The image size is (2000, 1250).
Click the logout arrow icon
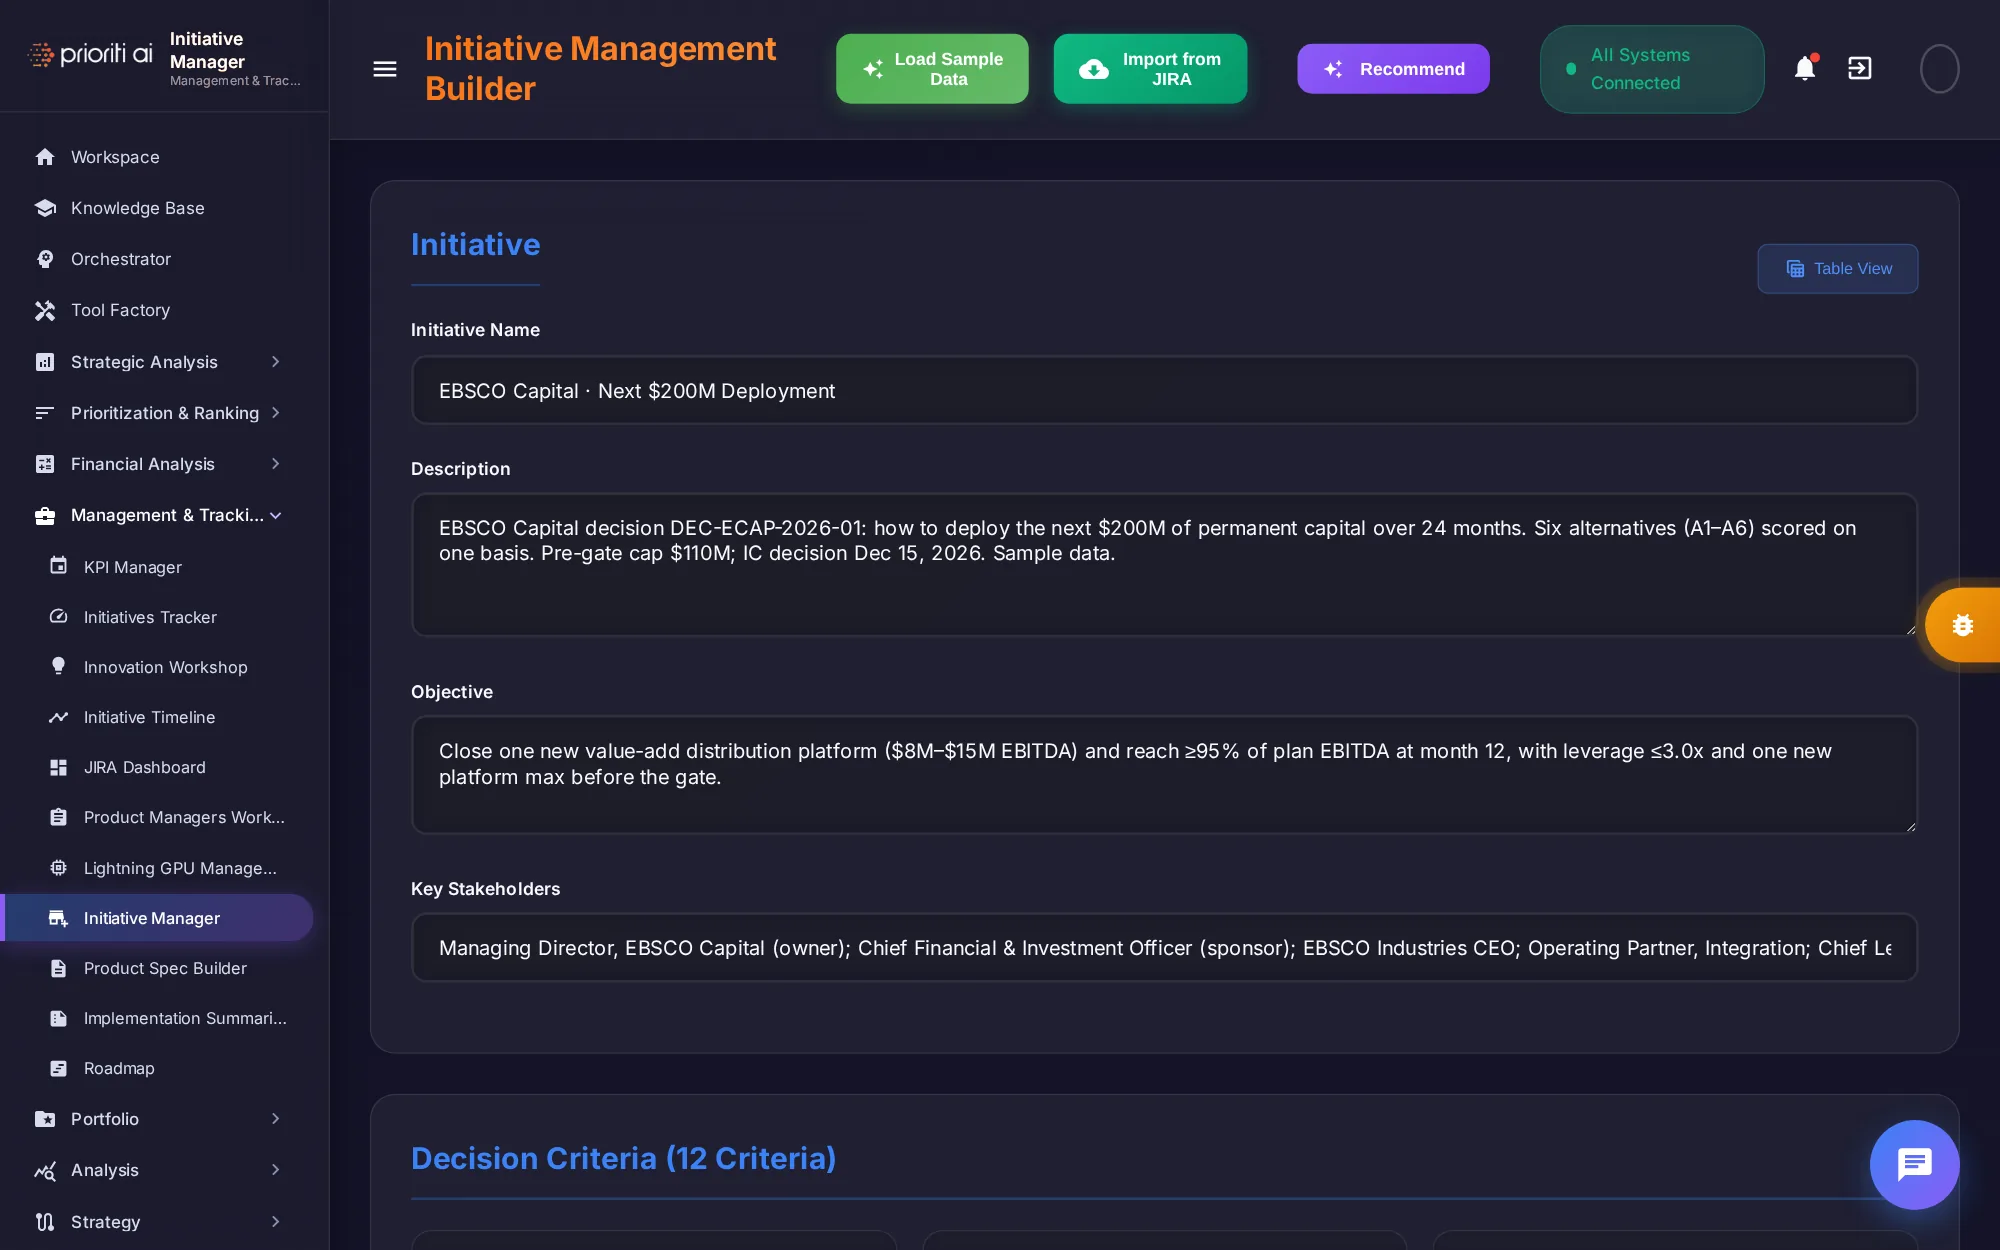[1860, 68]
